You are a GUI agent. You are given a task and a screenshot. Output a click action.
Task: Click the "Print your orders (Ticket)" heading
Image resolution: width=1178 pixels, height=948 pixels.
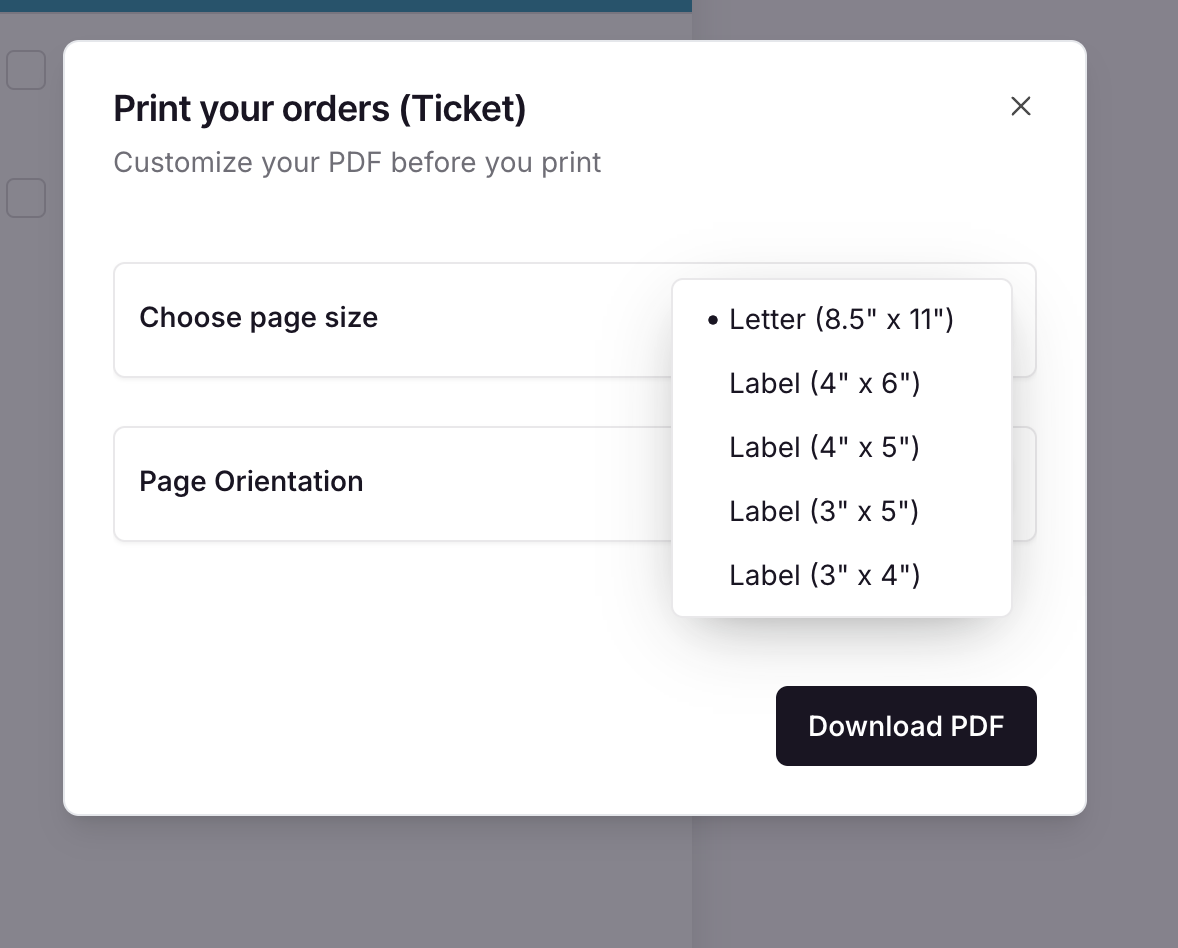[320, 108]
